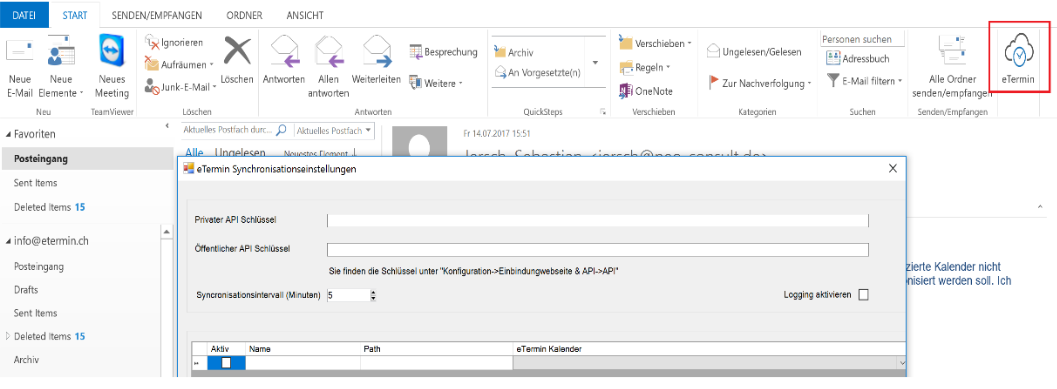Image resolution: width=1057 pixels, height=389 pixels.
Task: Open the Aufräumen dropdown
Action: click(179, 65)
